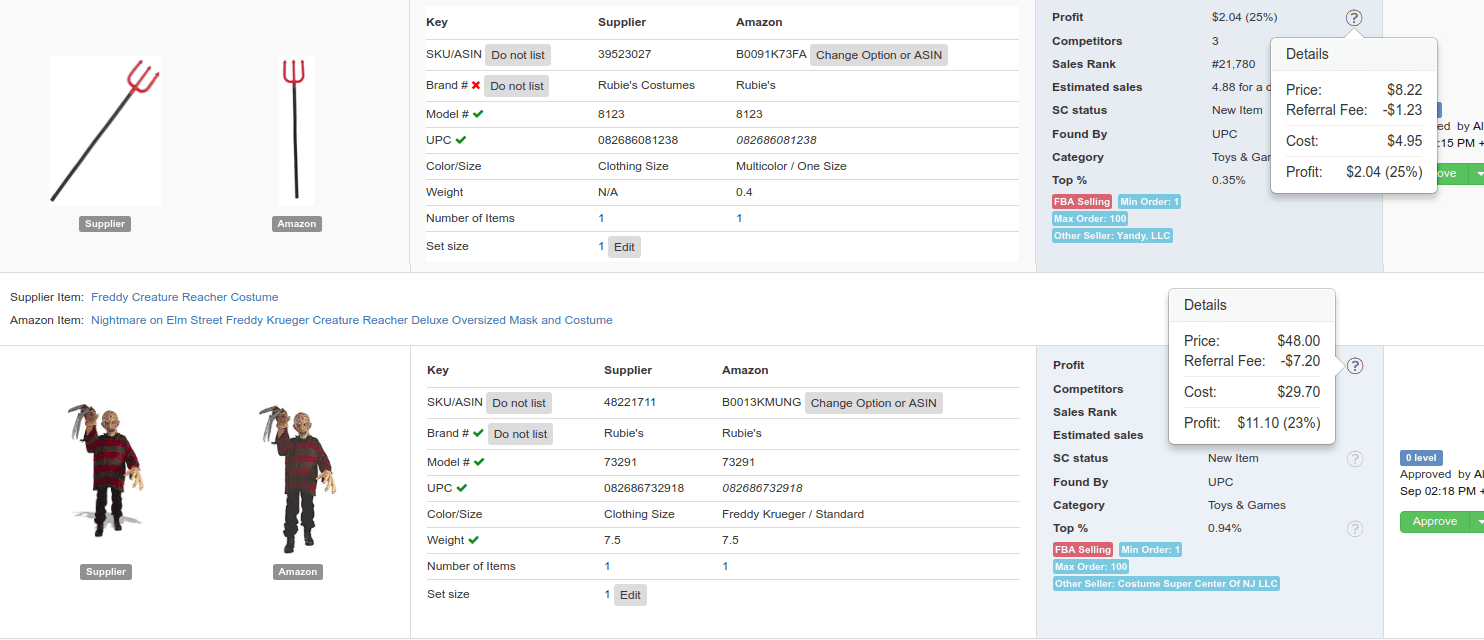Image resolution: width=1484 pixels, height=640 pixels.
Task: Click ASIN text B0091K73FA
Action: click(771, 54)
